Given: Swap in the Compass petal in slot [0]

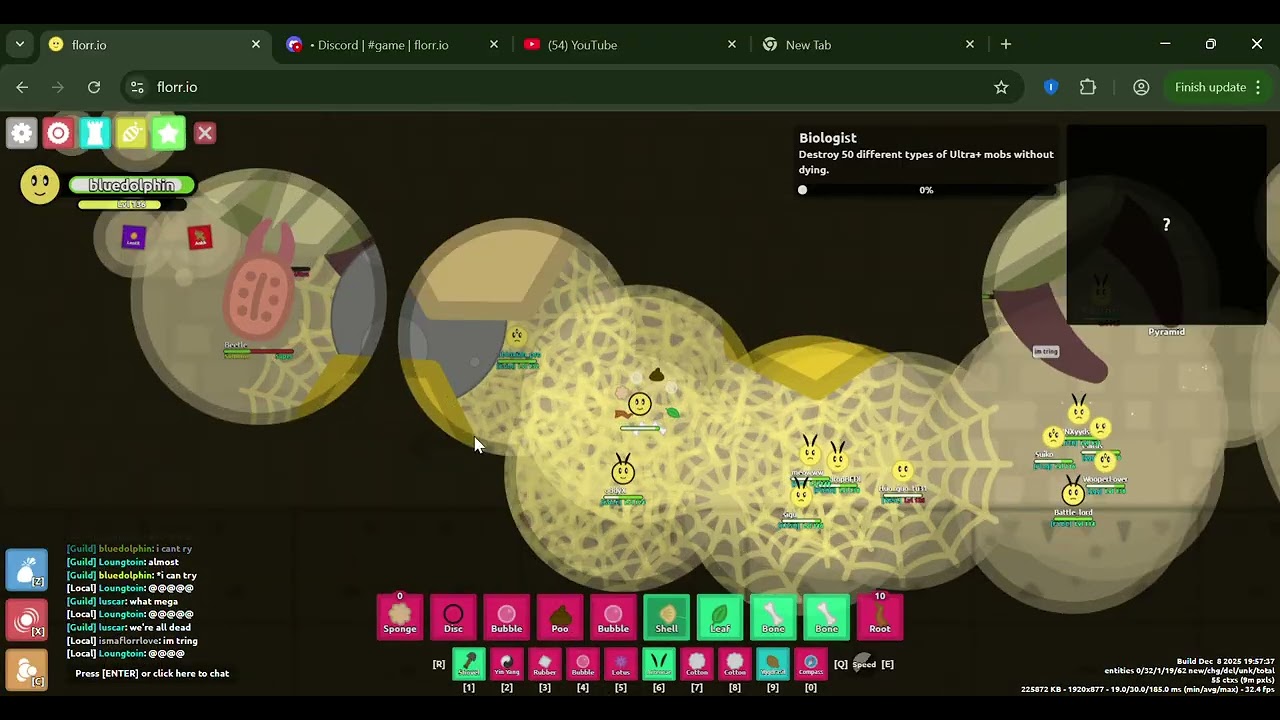Looking at the screenshot, I should pos(810,664).
